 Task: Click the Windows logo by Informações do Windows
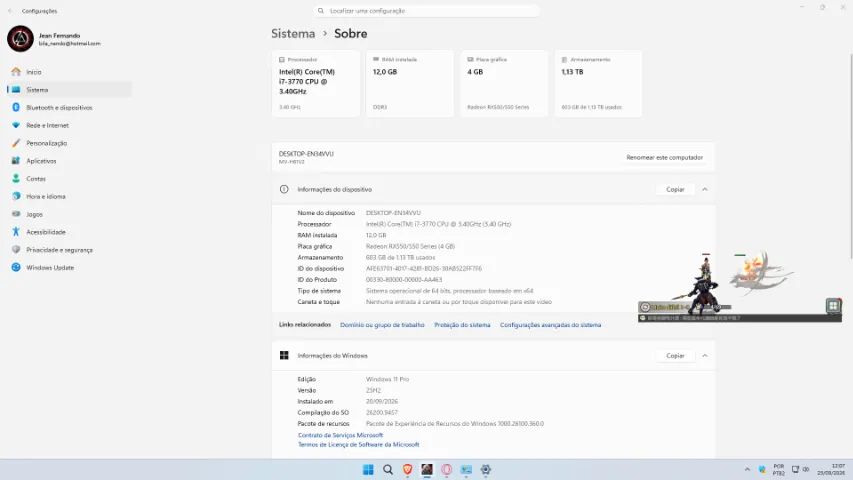click(284, 355)
